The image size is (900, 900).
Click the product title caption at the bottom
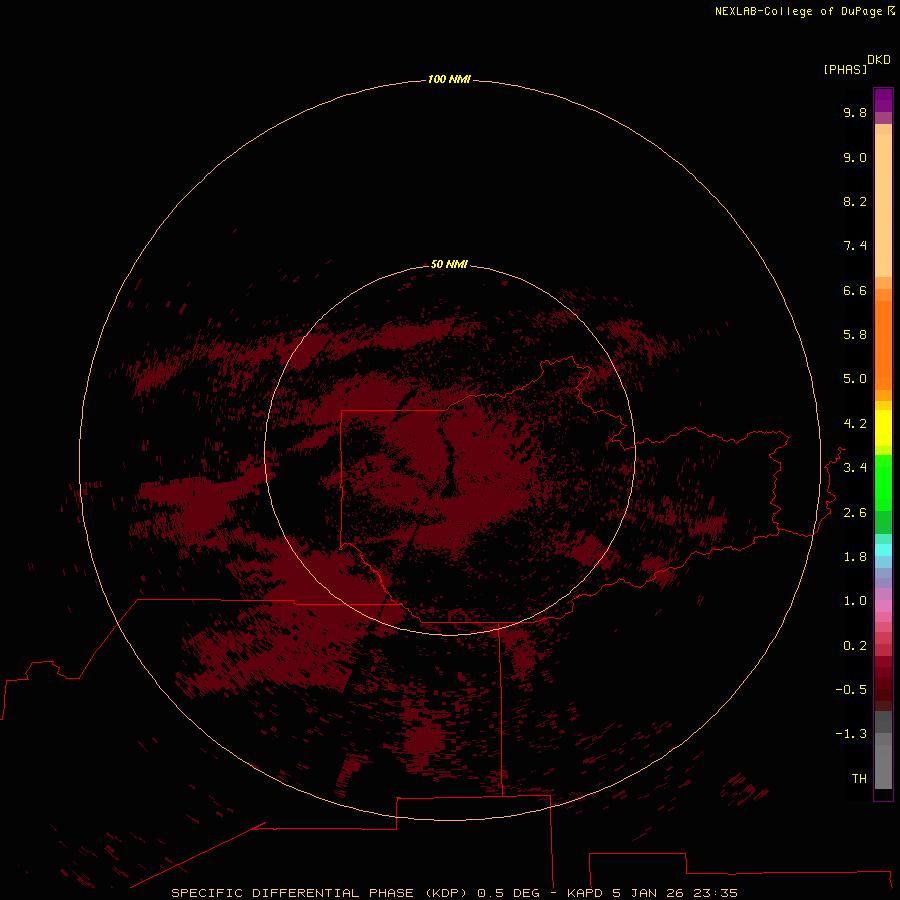coord(454,893)
